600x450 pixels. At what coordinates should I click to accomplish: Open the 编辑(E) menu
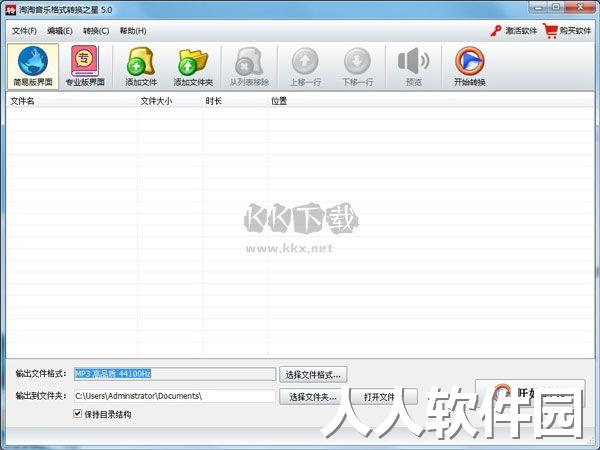pos(60,31)
